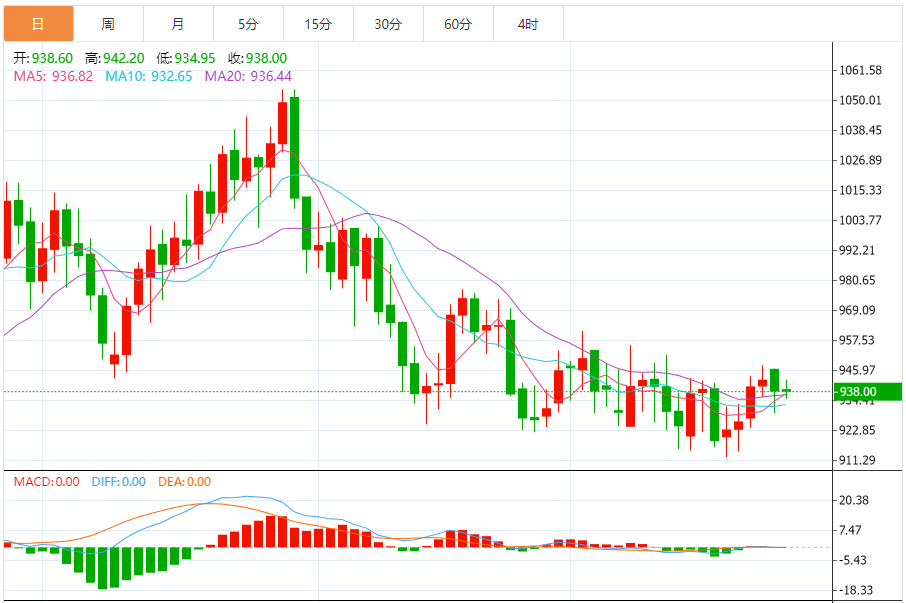The image size is (906, 603).
Task: Click the 7.47 MACD axis label
Action: 850,530
